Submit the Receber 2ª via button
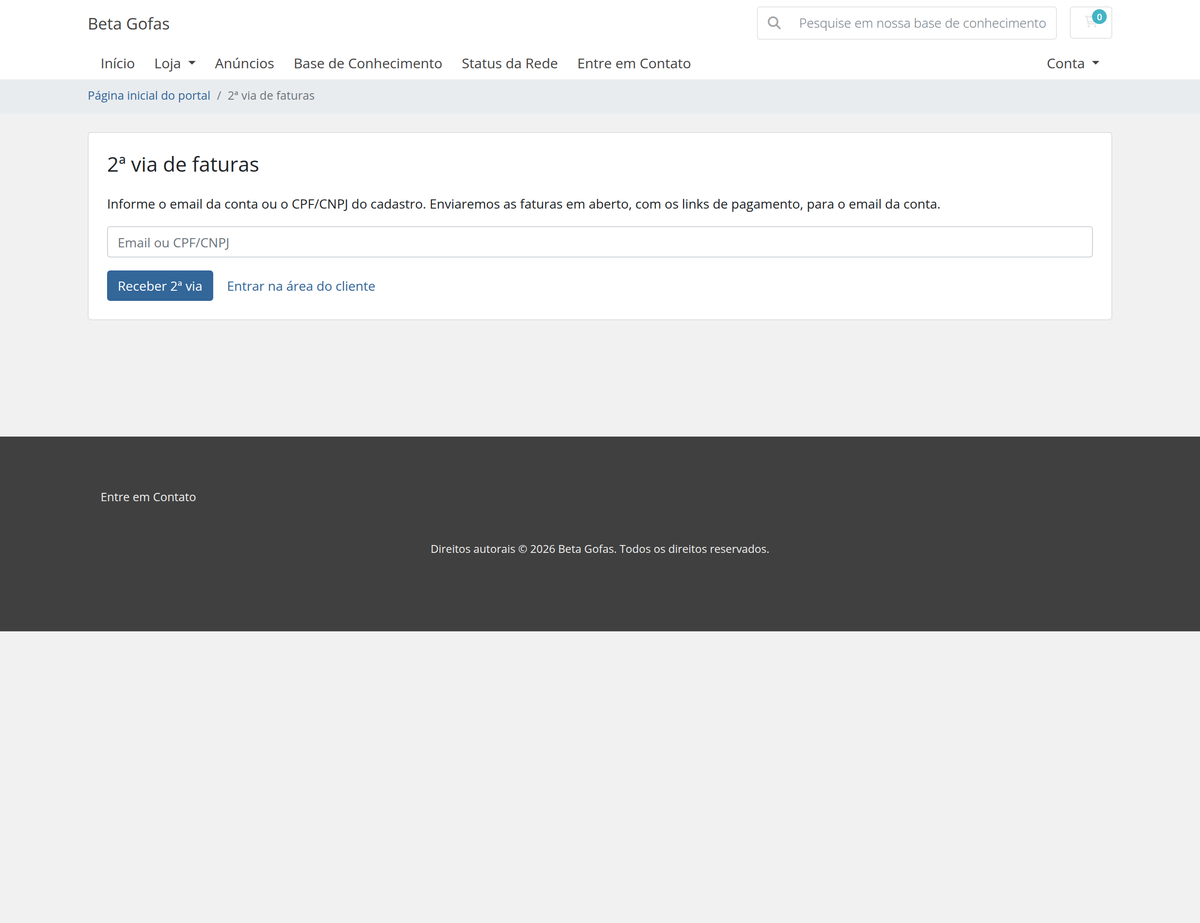 click(160, 286)
